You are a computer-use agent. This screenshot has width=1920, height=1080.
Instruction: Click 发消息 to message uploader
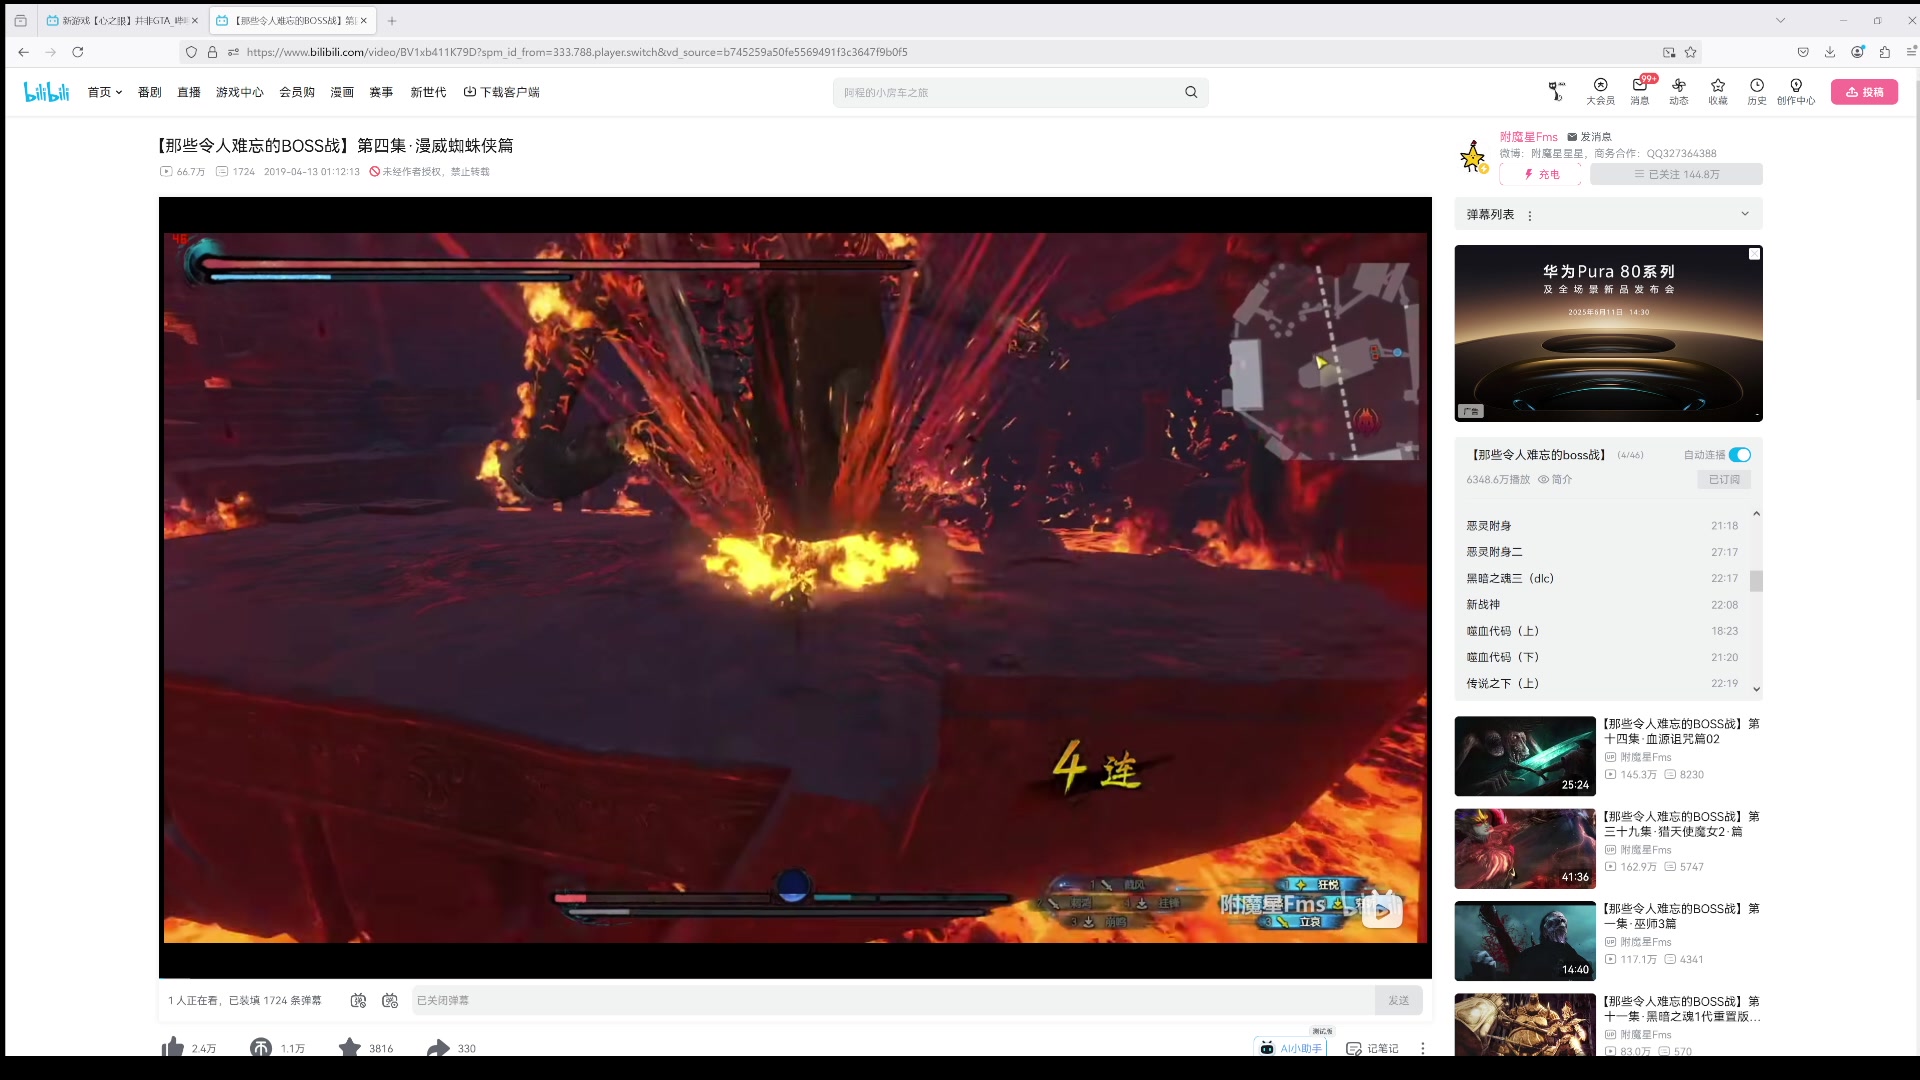point(1589,137)
